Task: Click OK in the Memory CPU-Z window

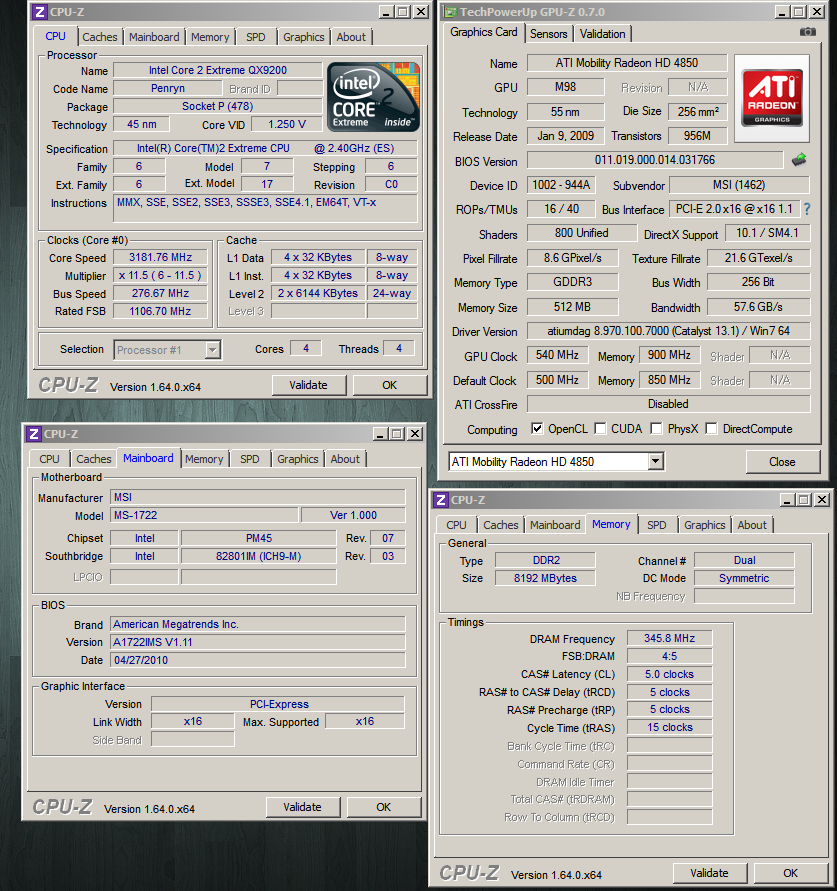Action: [790, 873]
